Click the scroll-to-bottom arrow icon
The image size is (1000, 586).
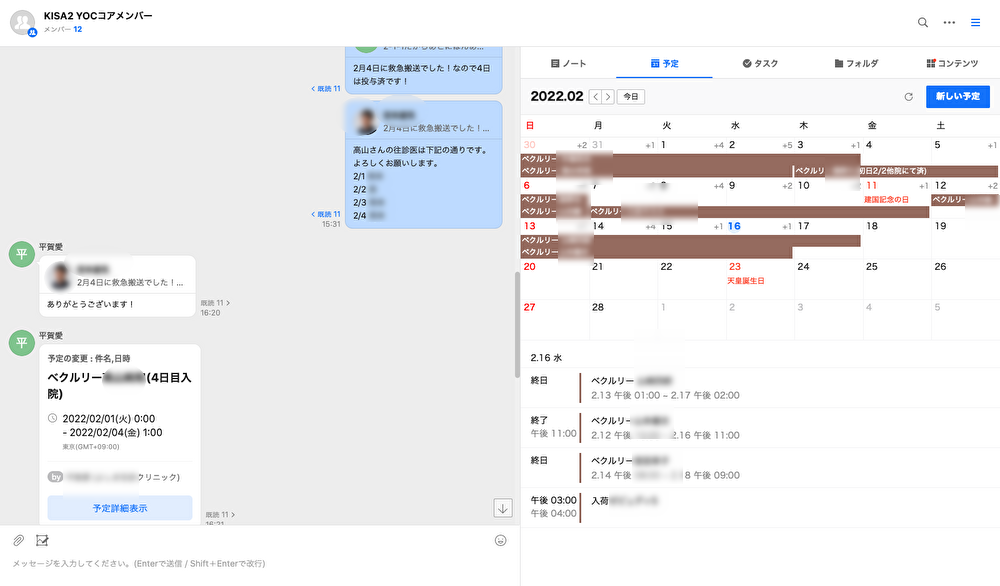click(503, 508)
